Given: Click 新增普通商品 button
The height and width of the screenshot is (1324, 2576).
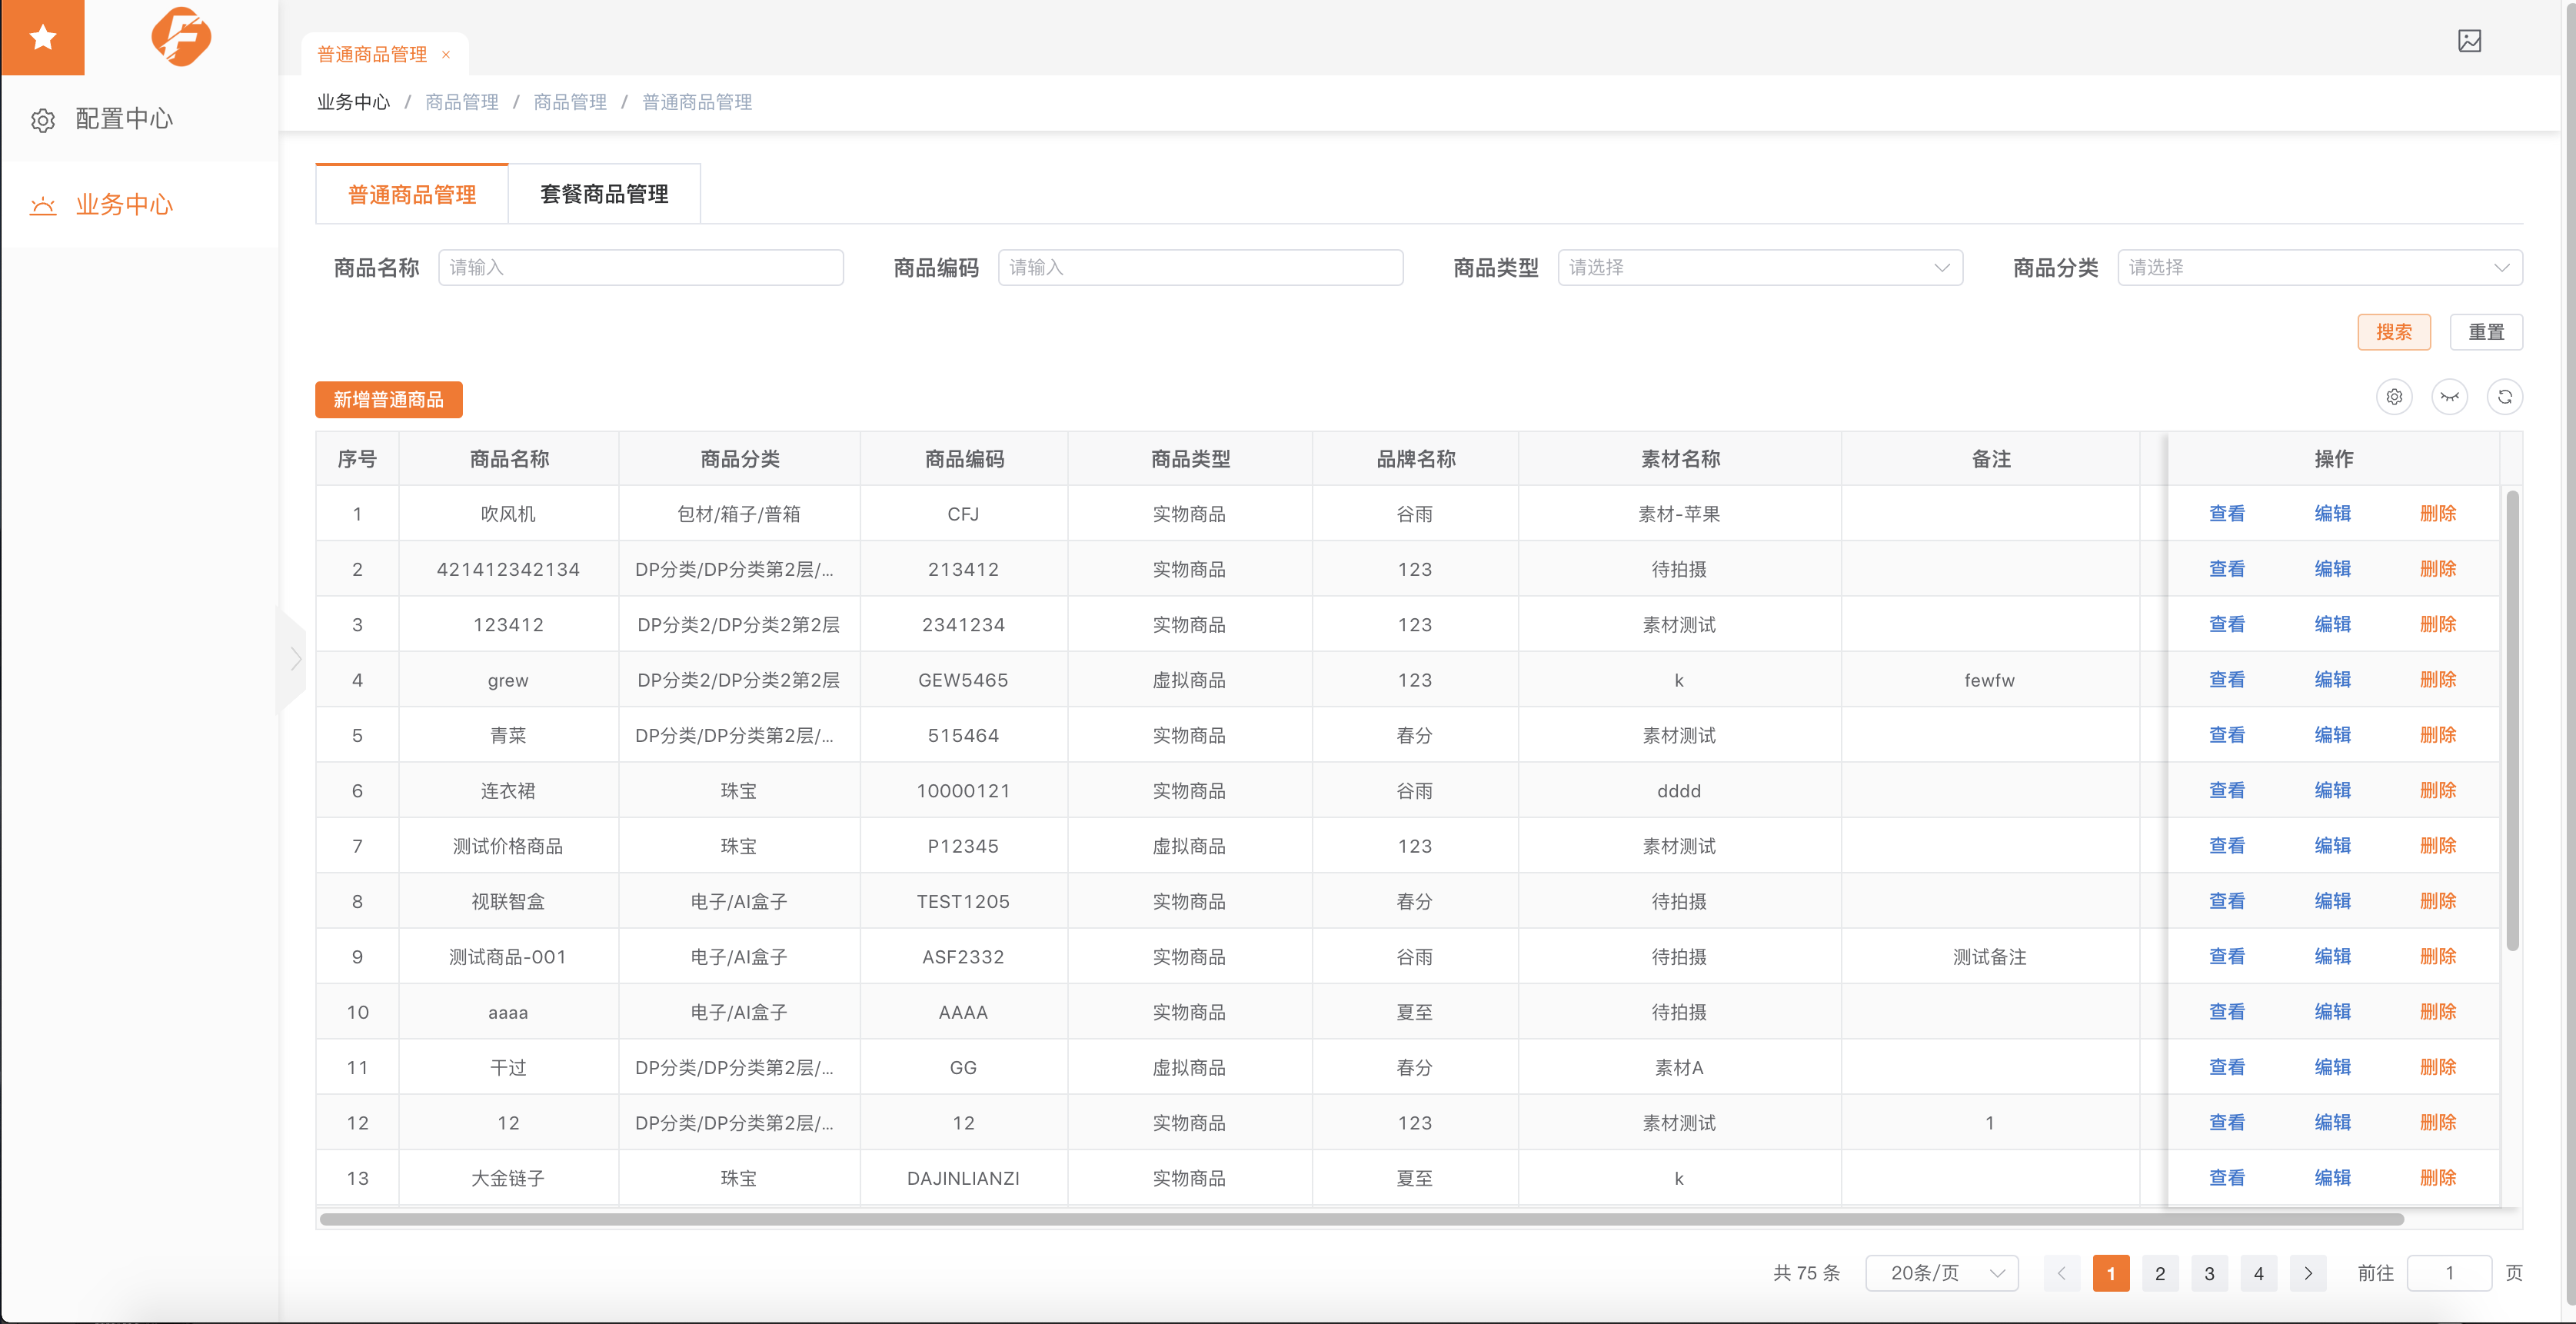Looking at the screenshot, I should coord(389,400).
